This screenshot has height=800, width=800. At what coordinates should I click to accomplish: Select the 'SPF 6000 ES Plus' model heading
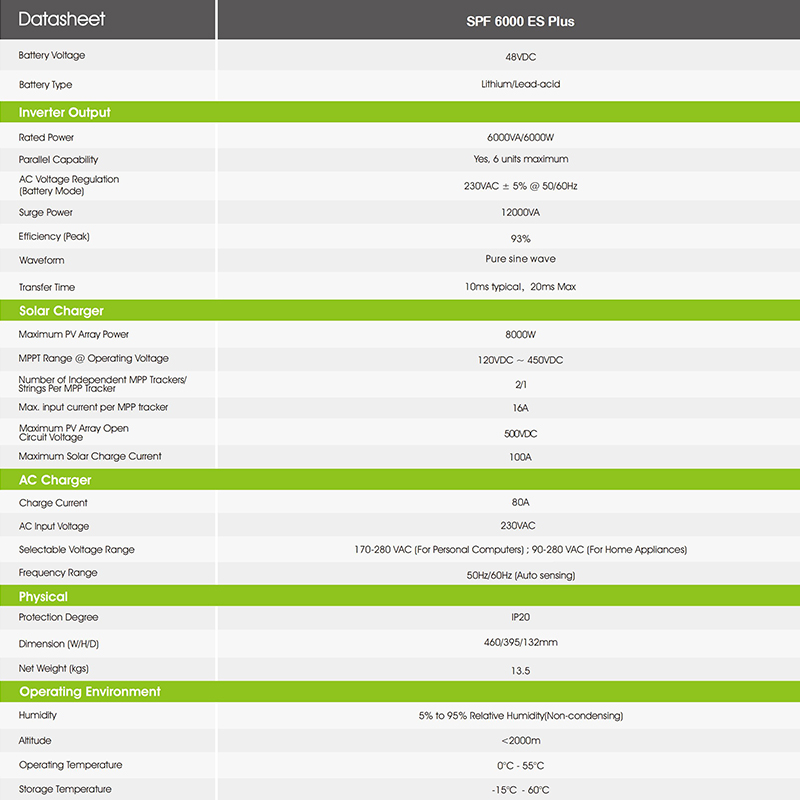520,21
